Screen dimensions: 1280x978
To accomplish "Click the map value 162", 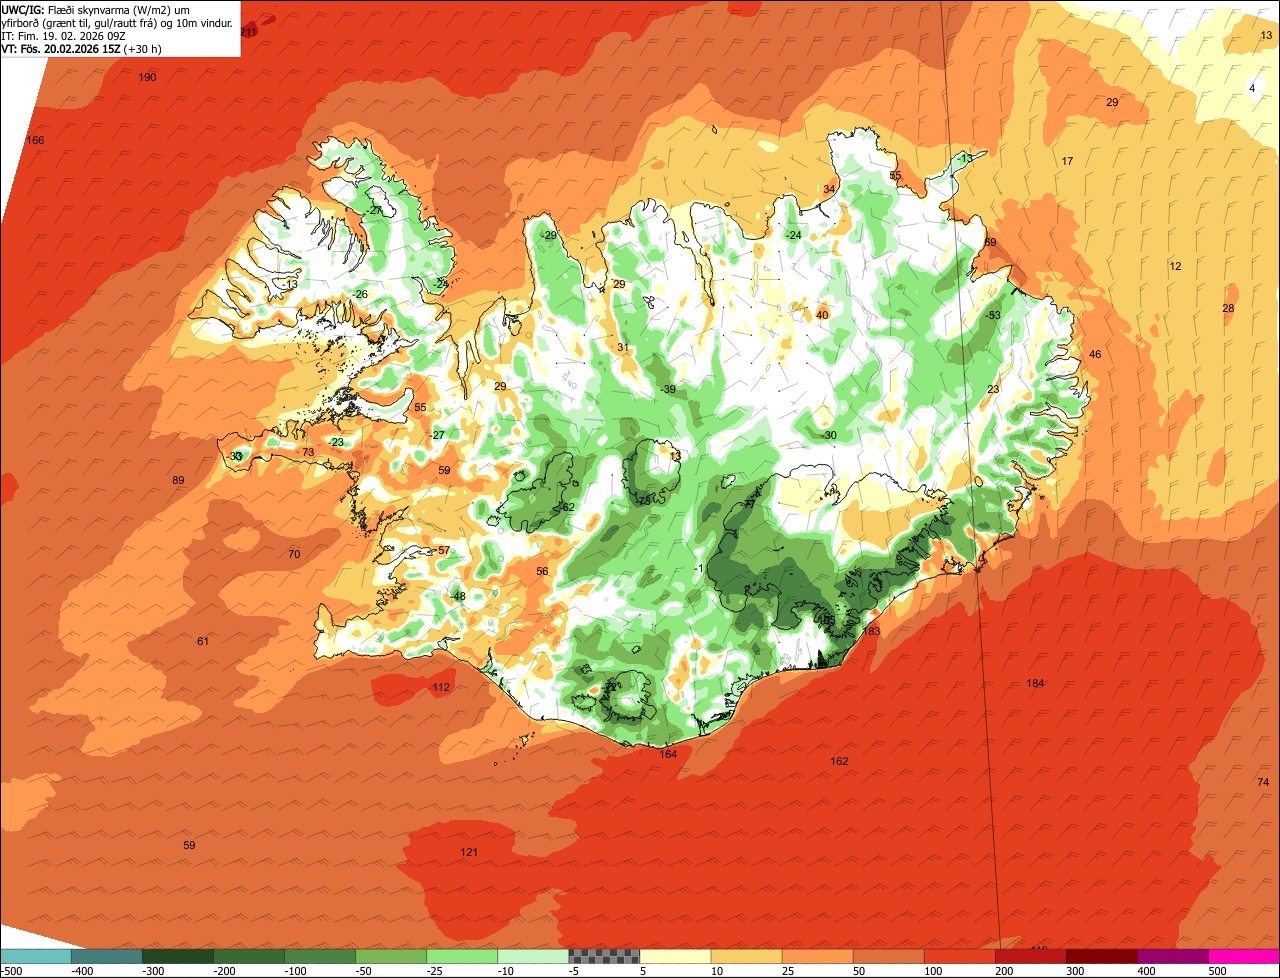I will [839, 761].
